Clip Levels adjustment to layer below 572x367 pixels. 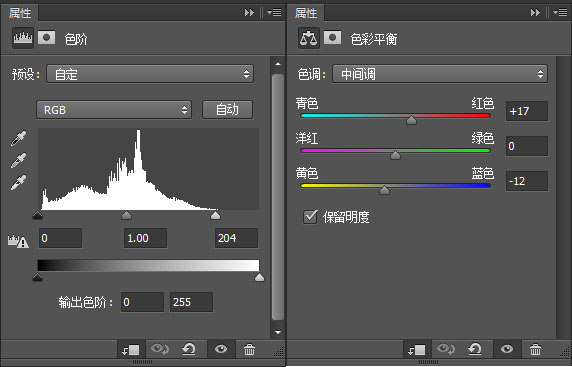[131, 350]
